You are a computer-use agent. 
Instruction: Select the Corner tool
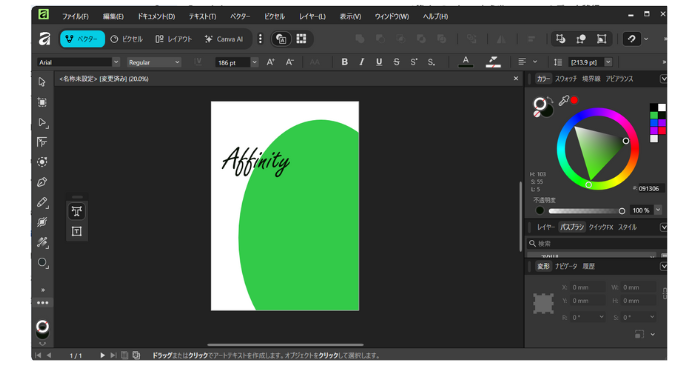[x=42, y=142]
